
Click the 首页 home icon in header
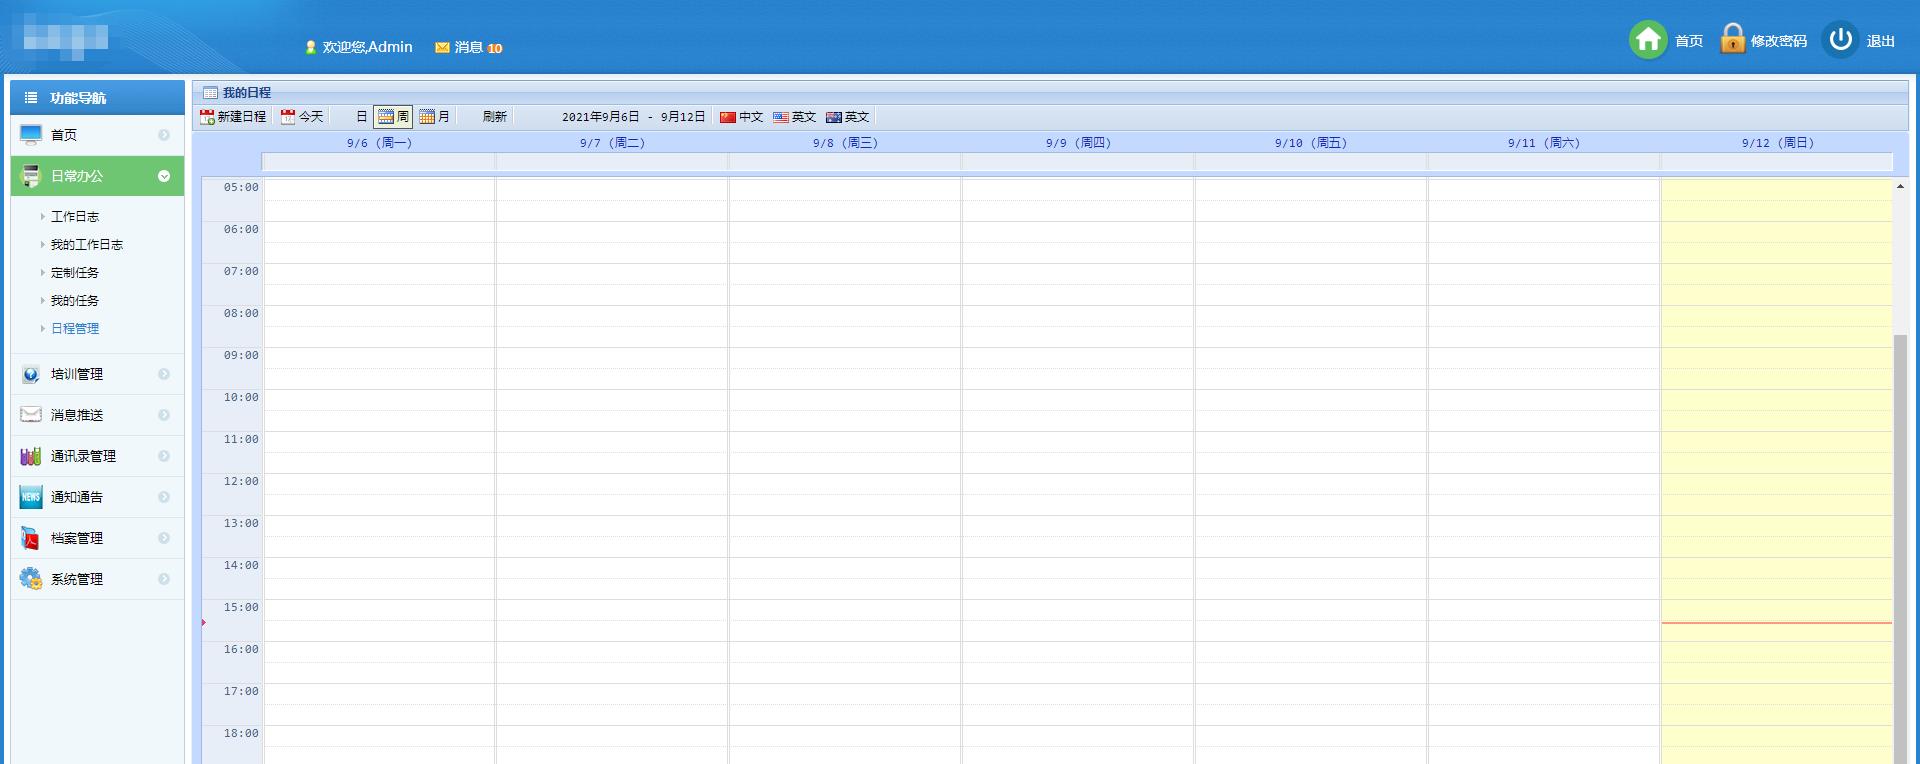coord(1648,40)
